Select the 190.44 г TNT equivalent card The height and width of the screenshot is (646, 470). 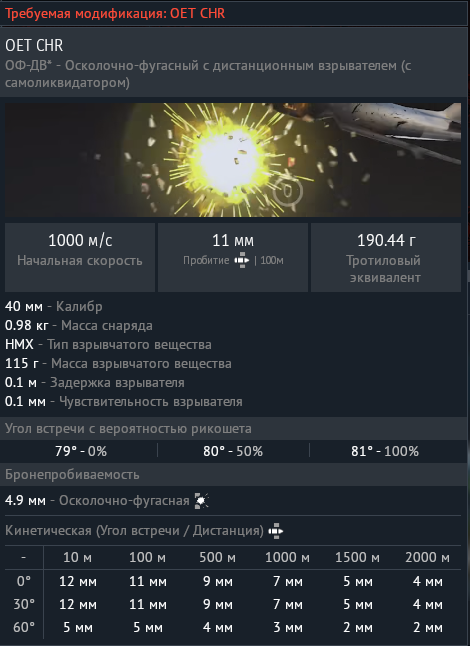pos(386,257)
